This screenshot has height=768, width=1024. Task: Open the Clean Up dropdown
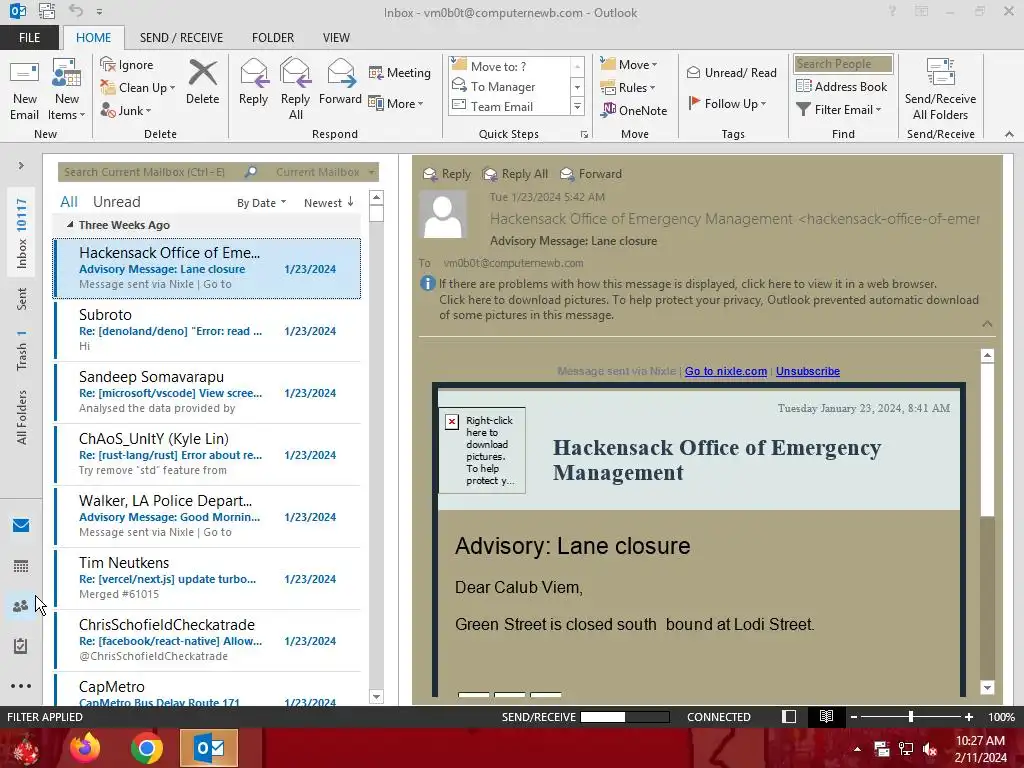(138, 88)
